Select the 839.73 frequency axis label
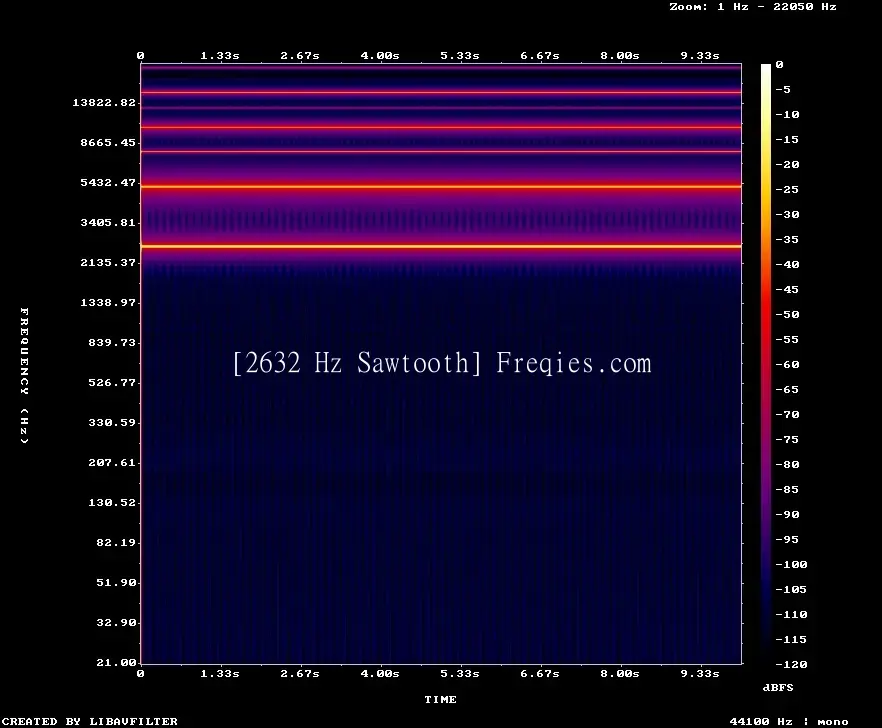Screen dimensions: 882x728 (x=112, y=342)
